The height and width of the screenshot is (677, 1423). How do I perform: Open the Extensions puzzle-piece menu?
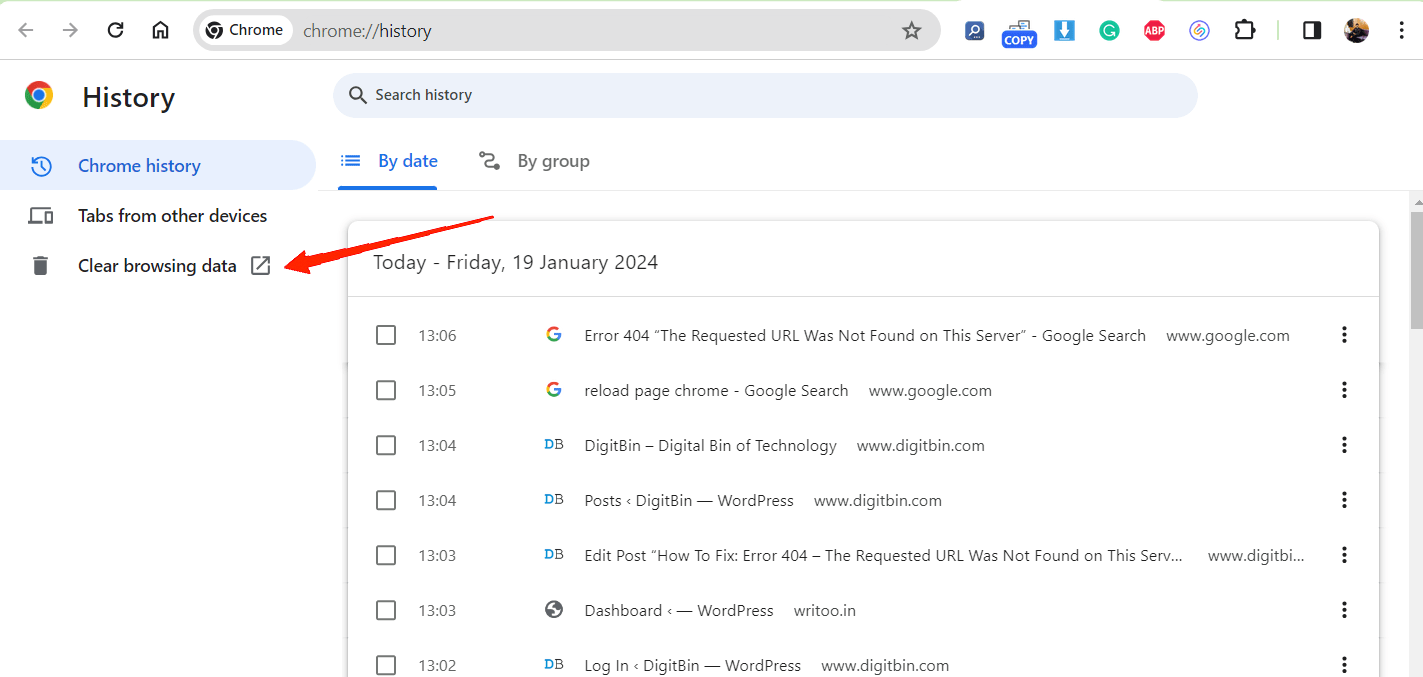(x=1244, y=30)
